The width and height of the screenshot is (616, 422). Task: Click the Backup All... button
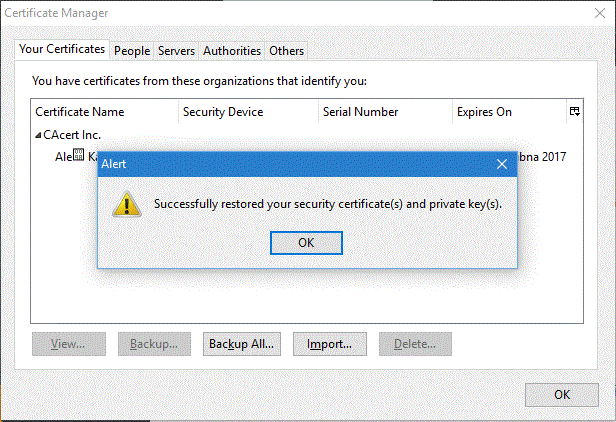pyautogui.click(x=242, y=344)
